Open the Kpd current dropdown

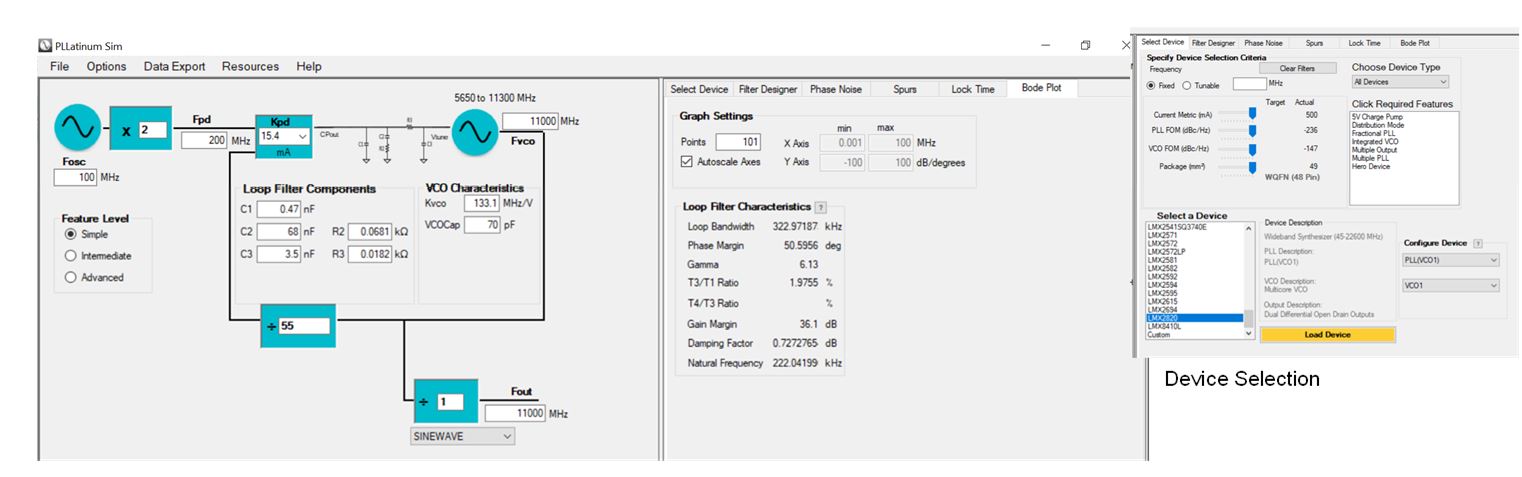pyautogui.click(x=302, y=136)
